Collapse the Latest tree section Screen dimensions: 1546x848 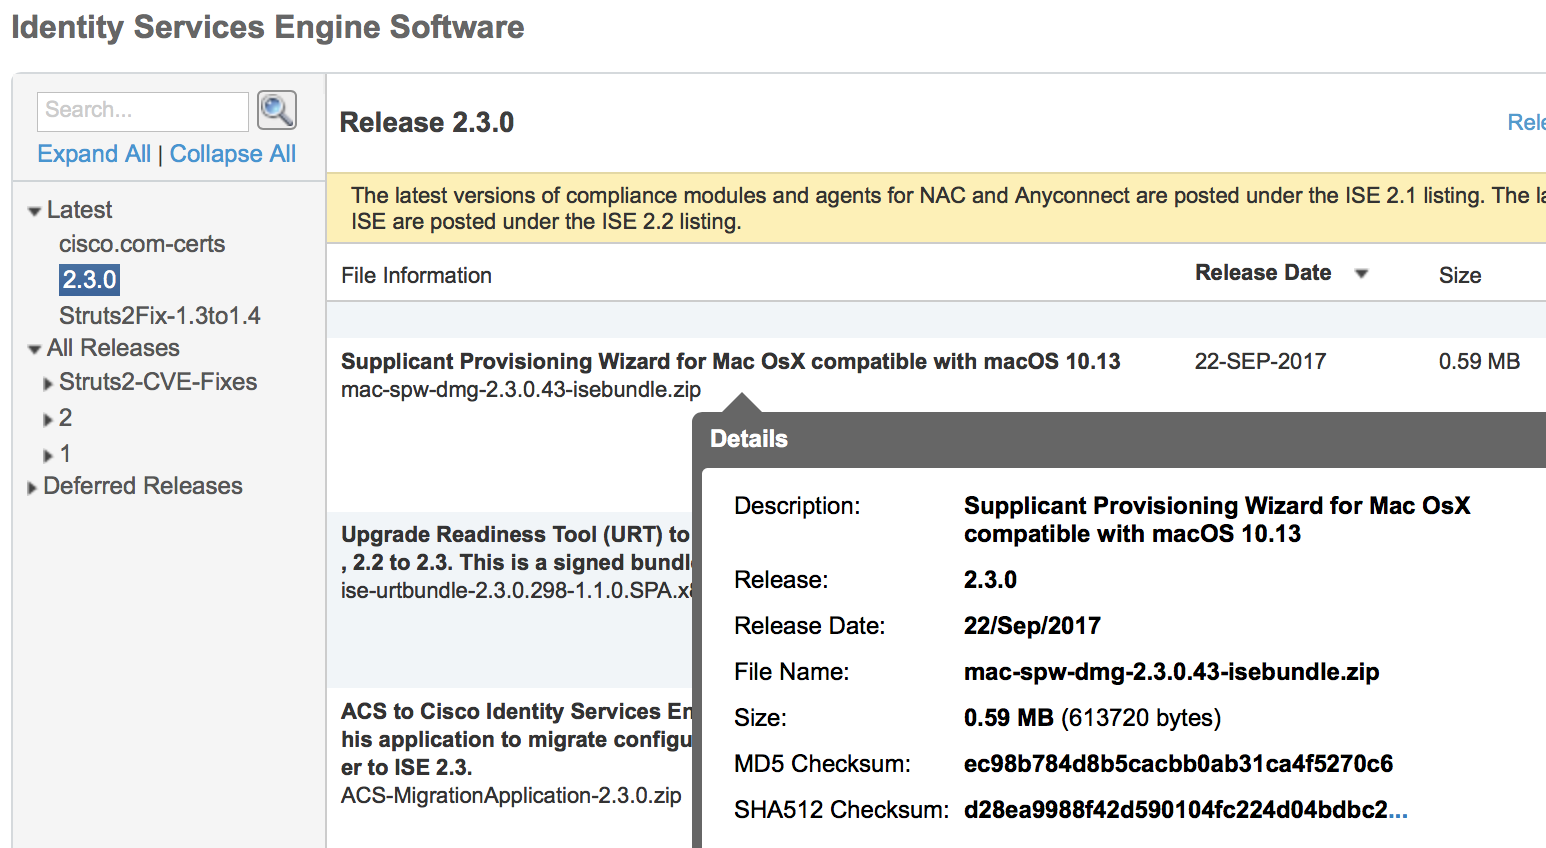tap(35, 211)
